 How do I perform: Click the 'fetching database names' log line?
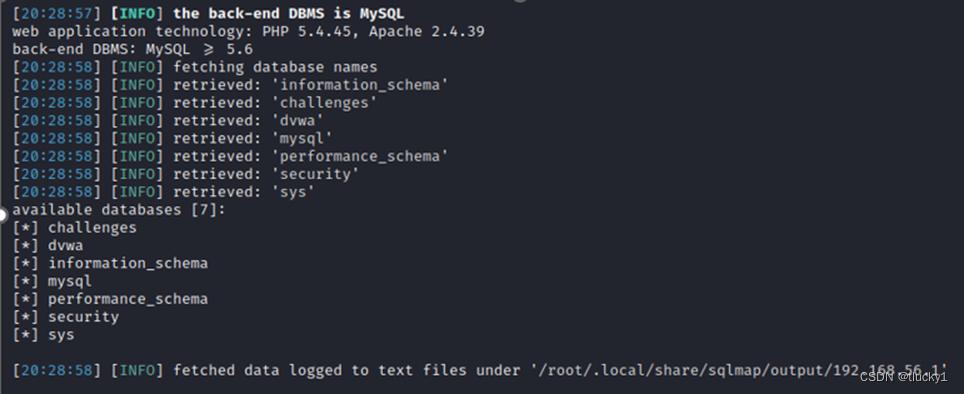pos(195,67)
